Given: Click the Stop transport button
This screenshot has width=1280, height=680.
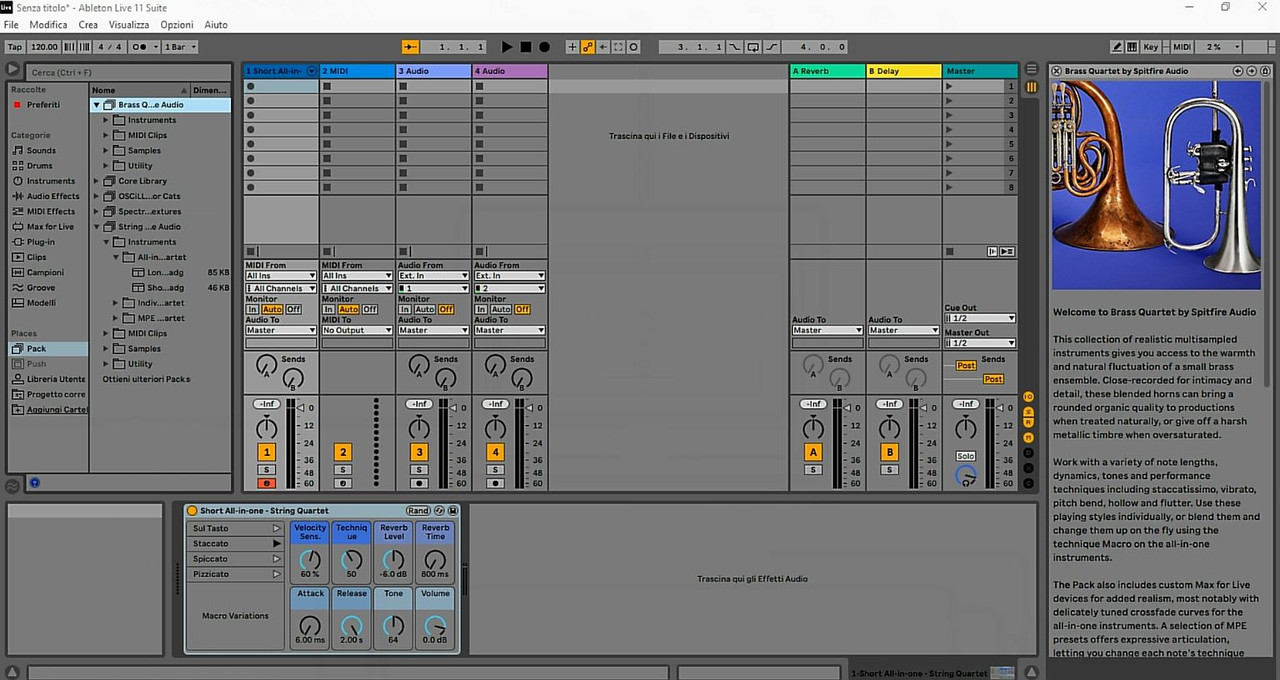Looking at the screenshot, I should coord(526,47).
